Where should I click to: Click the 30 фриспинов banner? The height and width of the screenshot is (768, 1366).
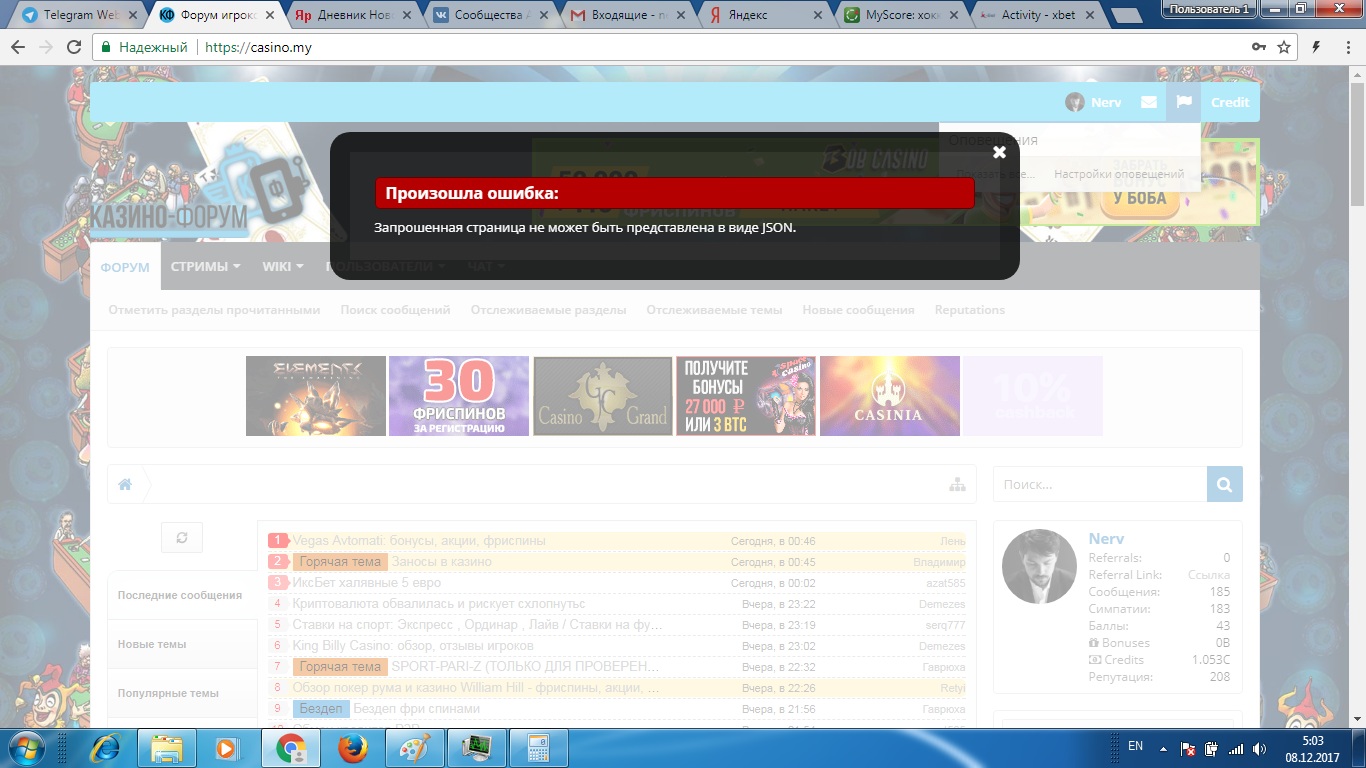click(459, 396)
